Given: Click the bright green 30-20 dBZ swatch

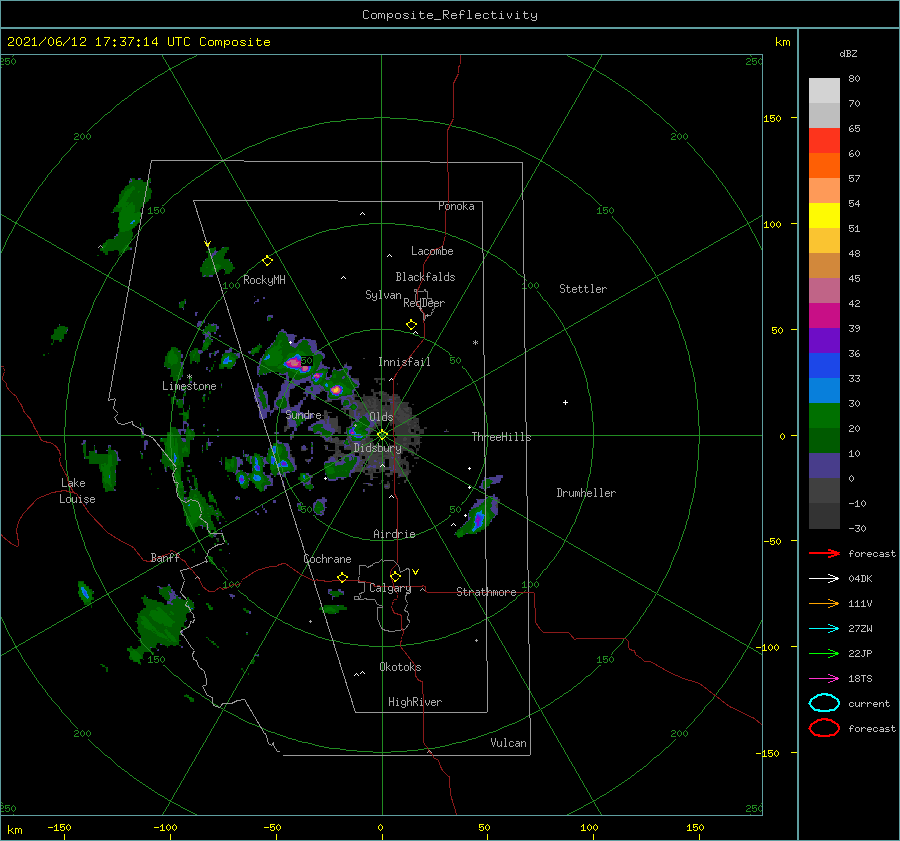Looking at the screenshot, I should tap(824, 416).
